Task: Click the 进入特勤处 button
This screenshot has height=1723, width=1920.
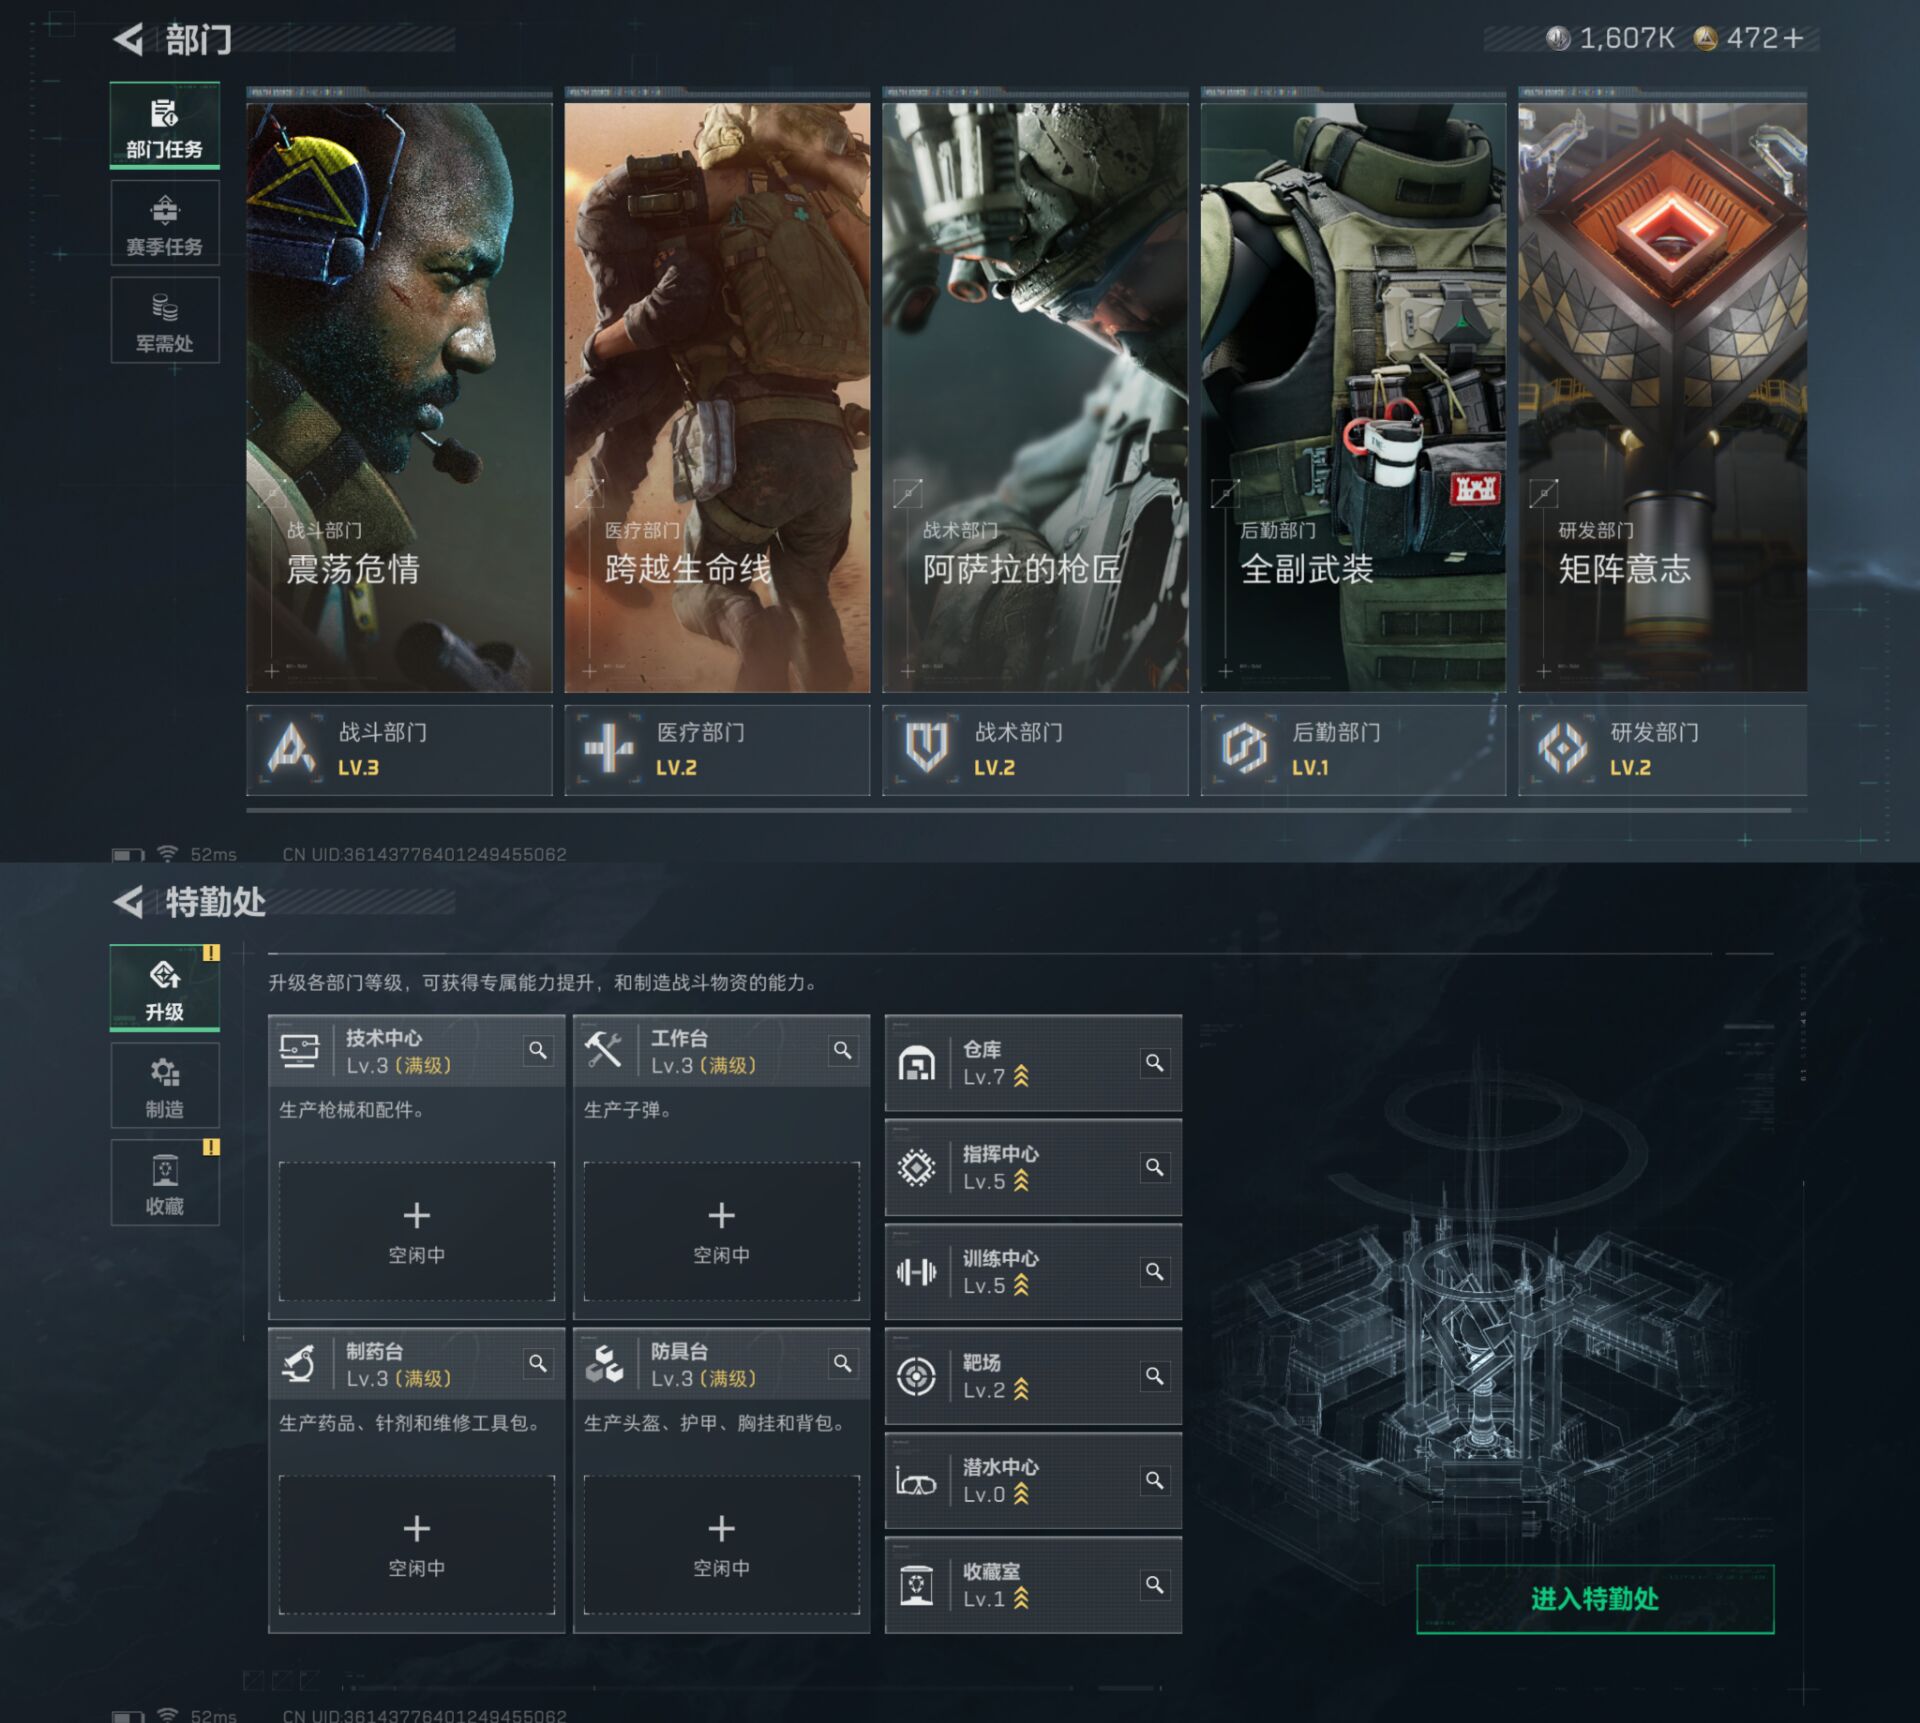Action: tap(1594, 1599)
